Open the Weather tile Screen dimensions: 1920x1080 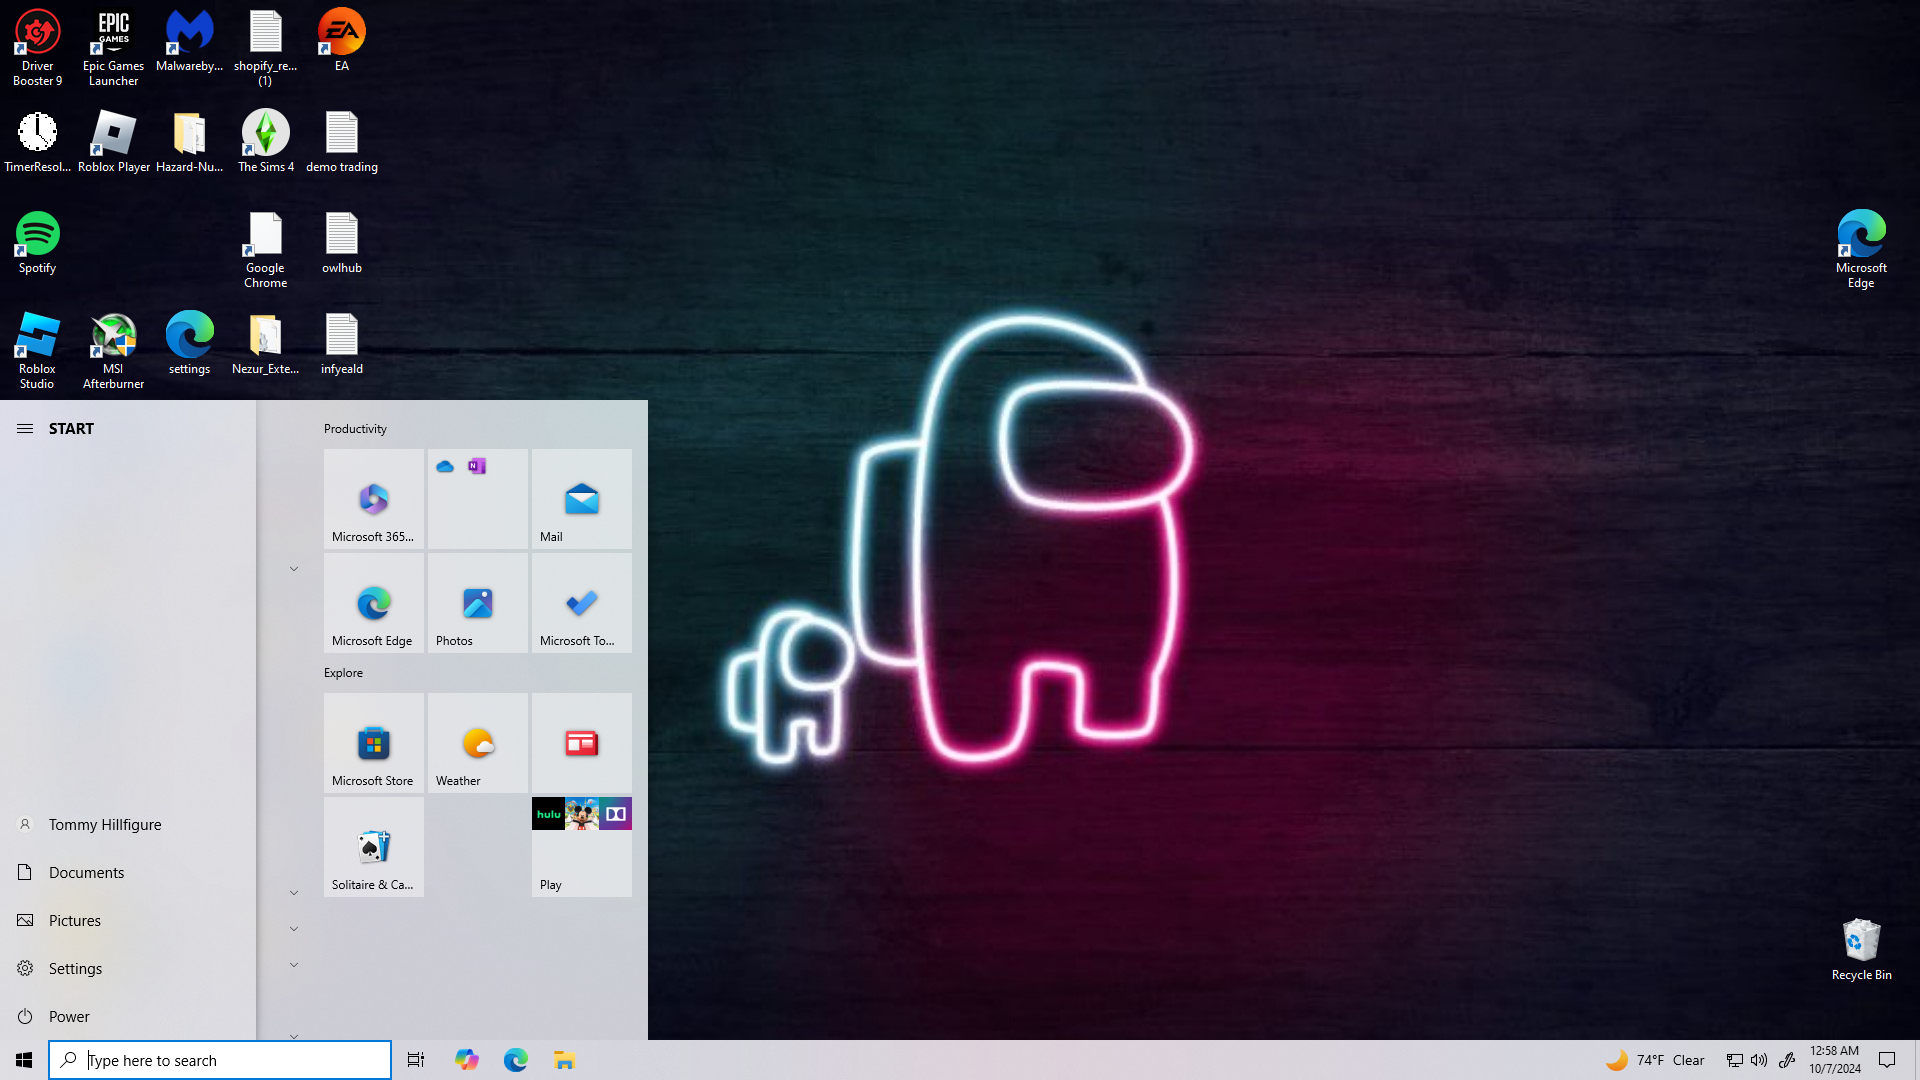coord(477,743)
